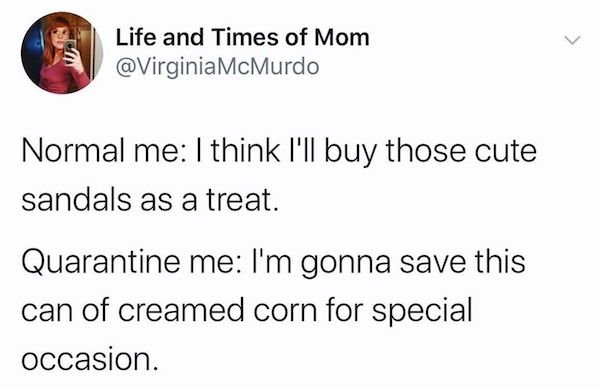Open Life and Times of Mom profile picture

tap(62, 53)
